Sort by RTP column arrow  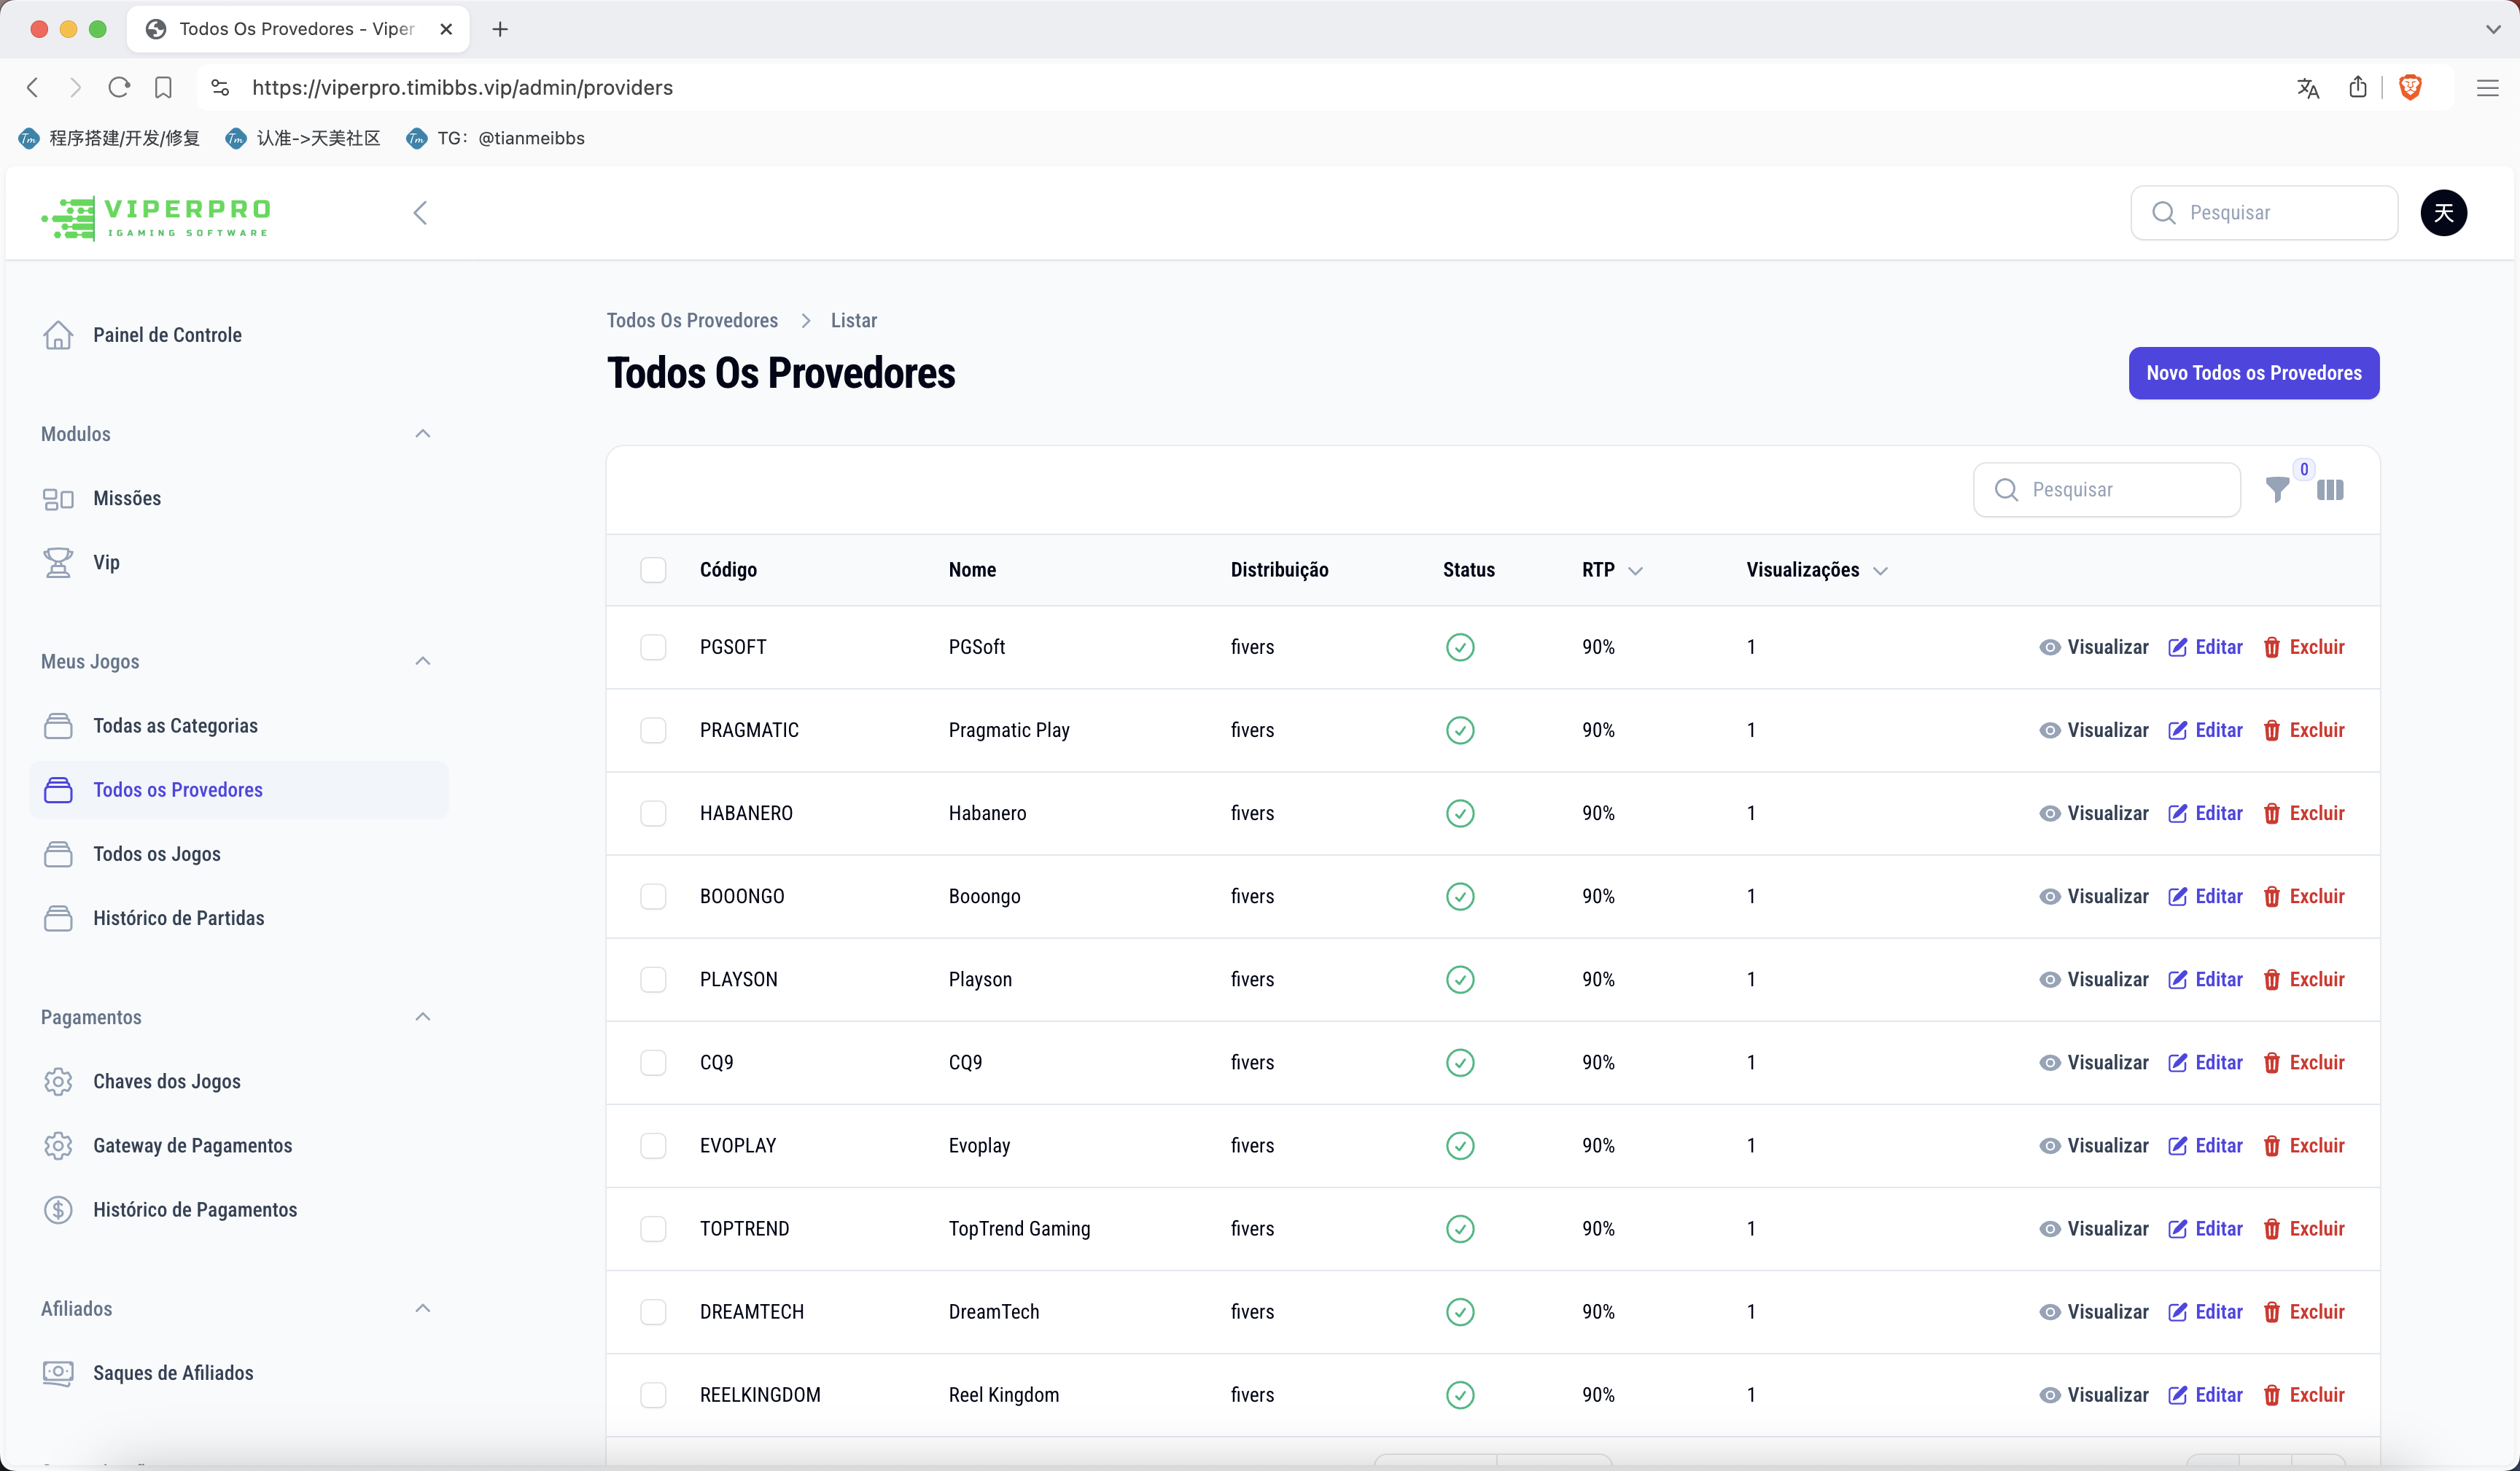pyautogui.click(x=1636, y=571)
